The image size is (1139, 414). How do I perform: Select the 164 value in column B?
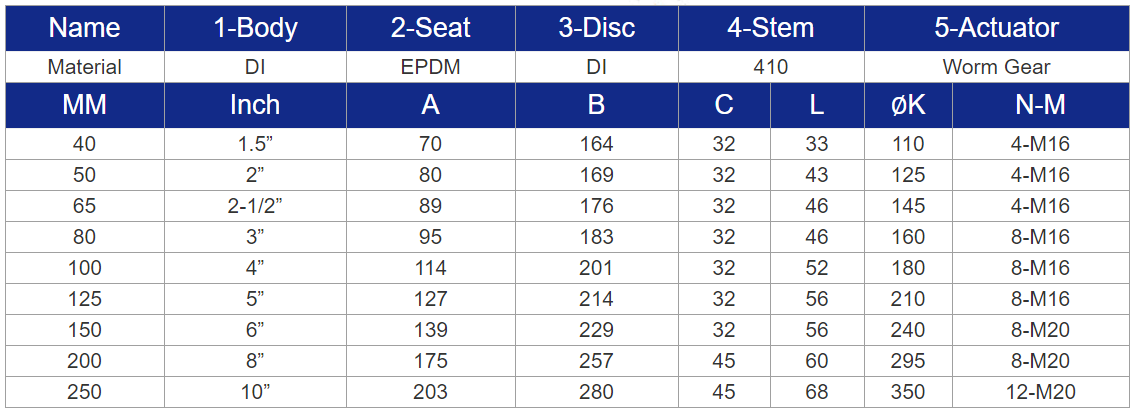point(597,144)
